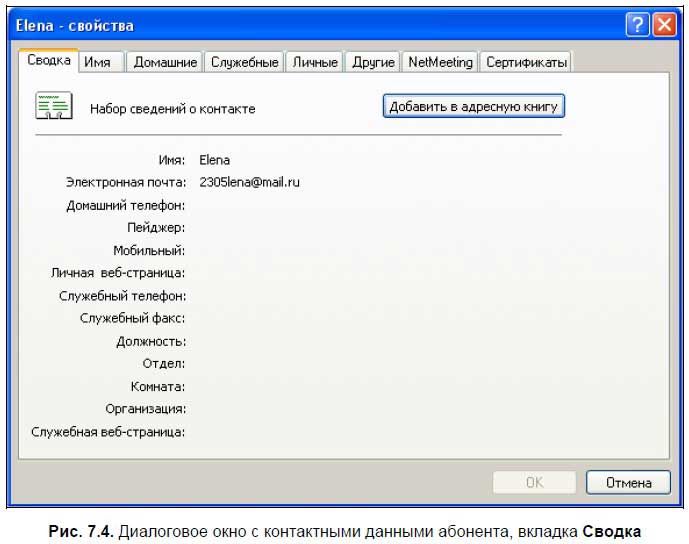Go to the Служебные tab
The width and height of the screenshot is (689, 544).
pos(244,62)
